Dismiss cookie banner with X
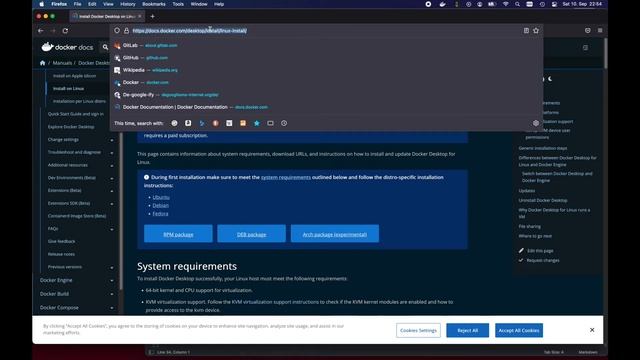 tap(592, 330)
